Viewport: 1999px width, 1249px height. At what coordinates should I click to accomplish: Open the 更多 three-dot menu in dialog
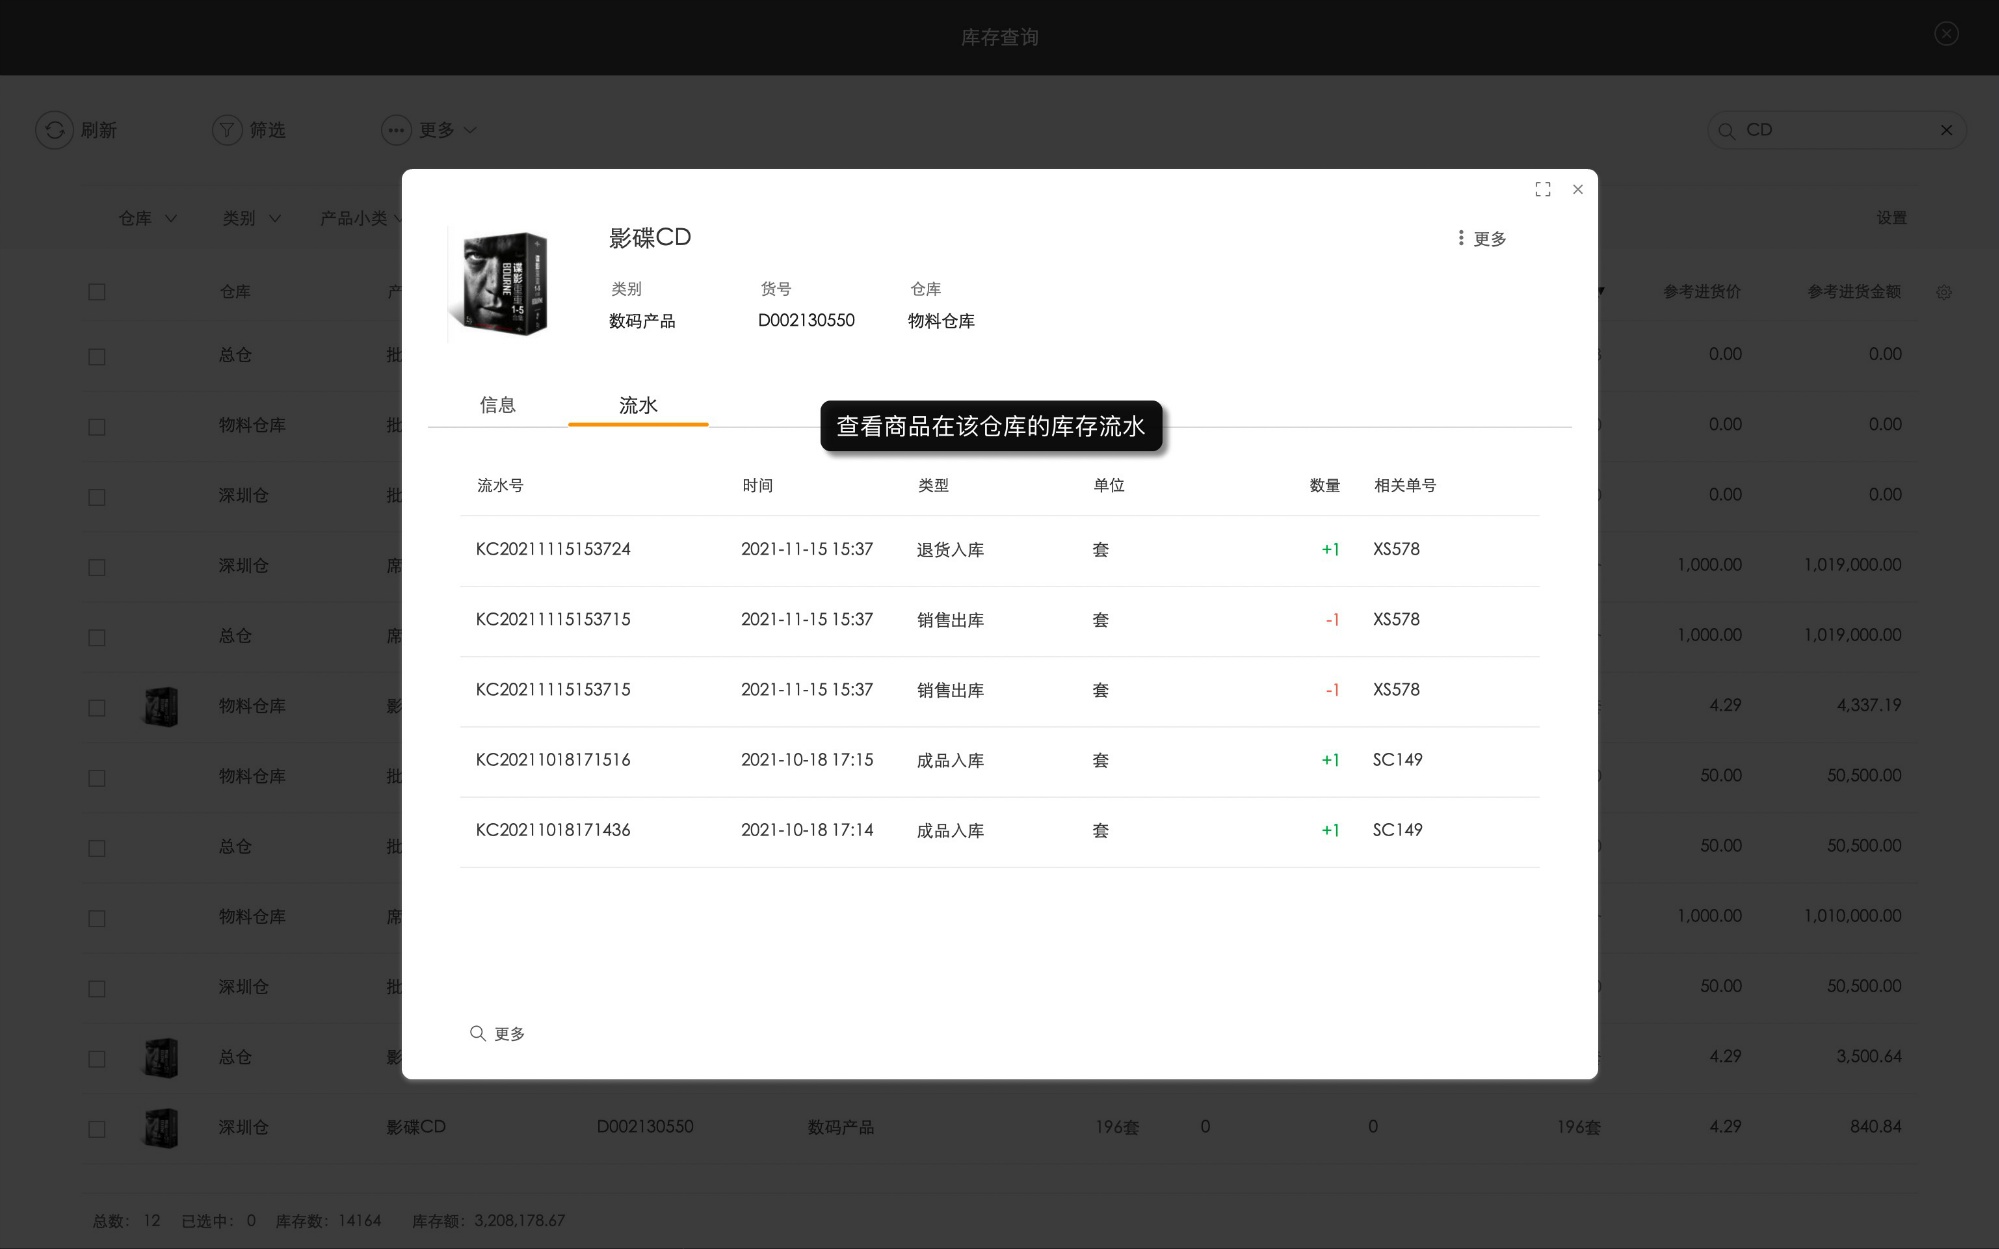pos(1481,238)
